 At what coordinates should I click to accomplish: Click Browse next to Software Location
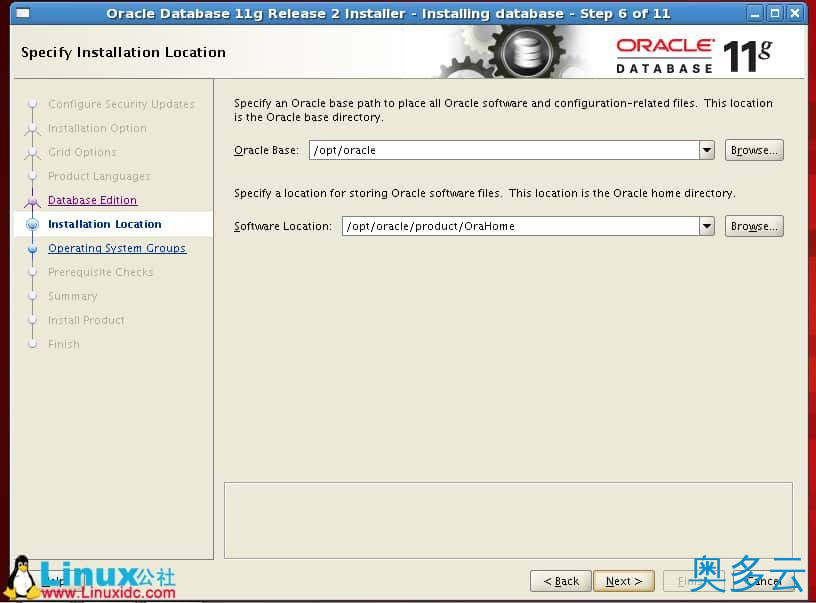tap(754, 226)
